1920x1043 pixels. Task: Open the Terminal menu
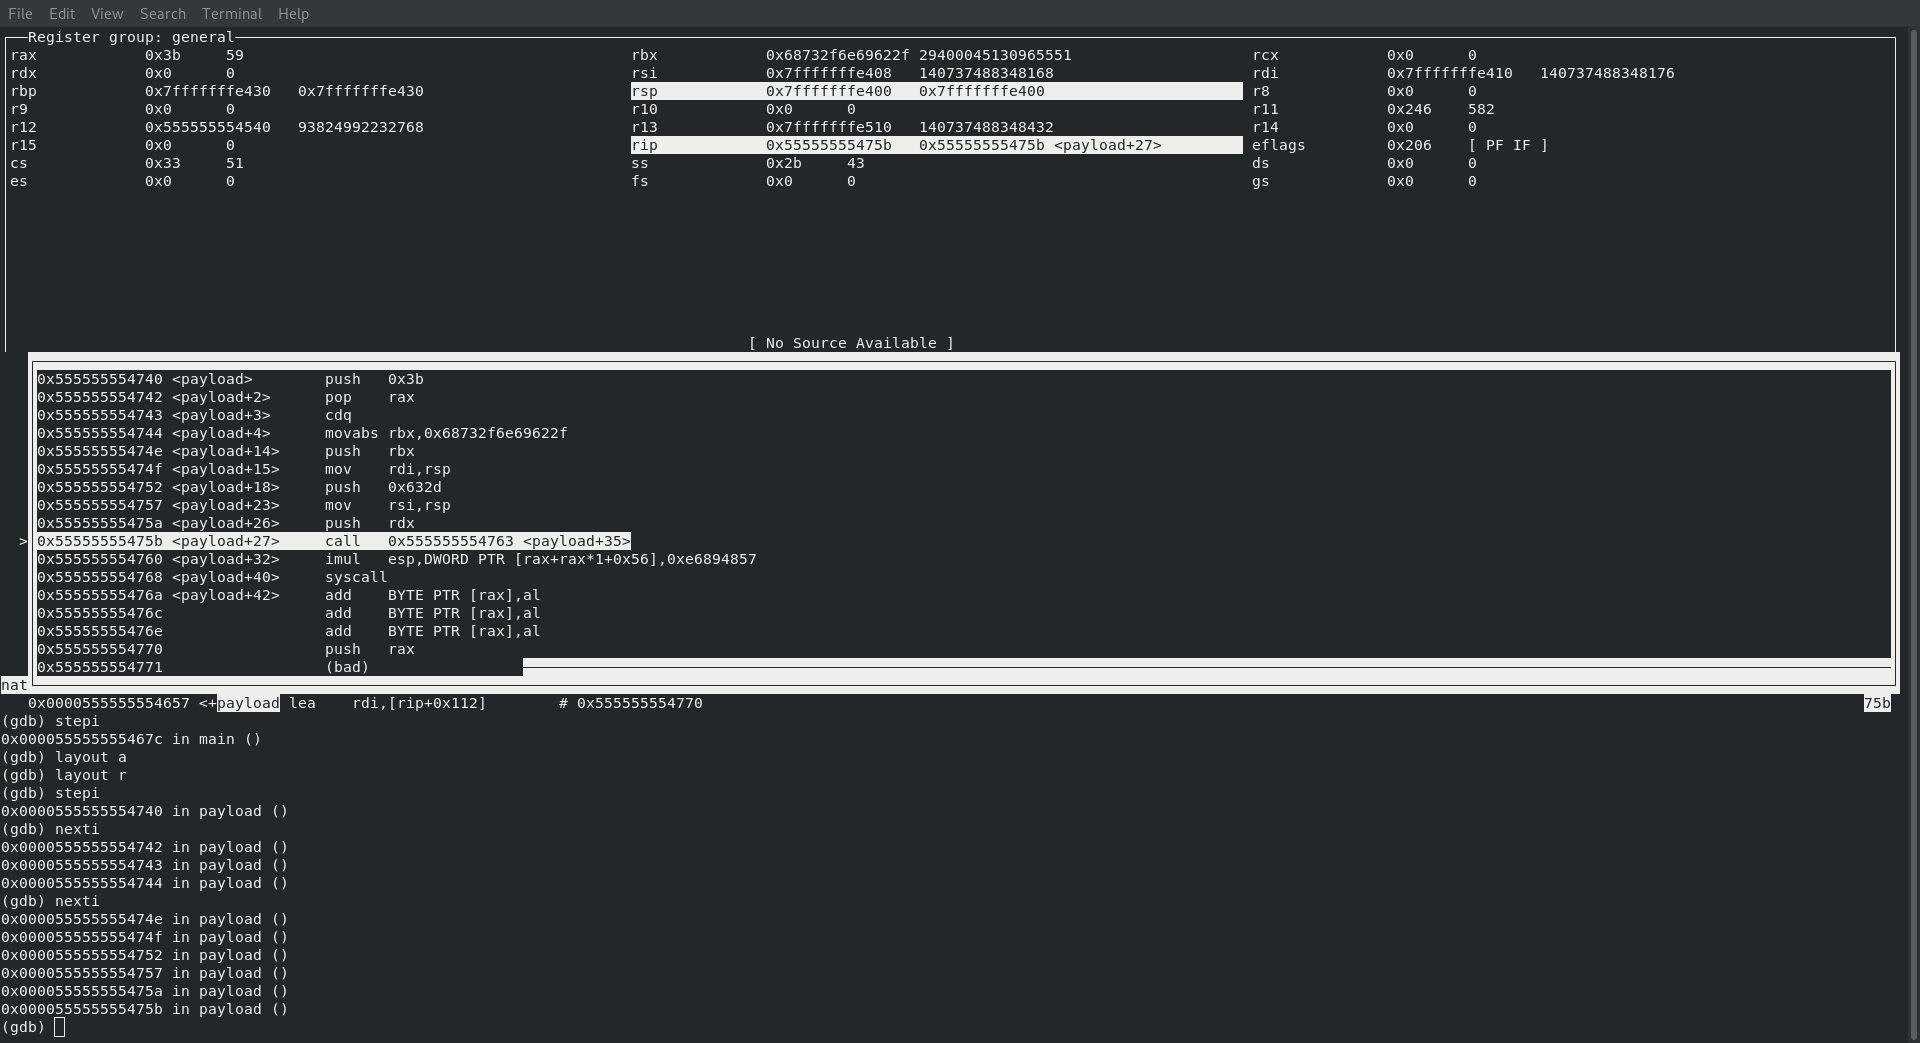click(x=232, y=14)
